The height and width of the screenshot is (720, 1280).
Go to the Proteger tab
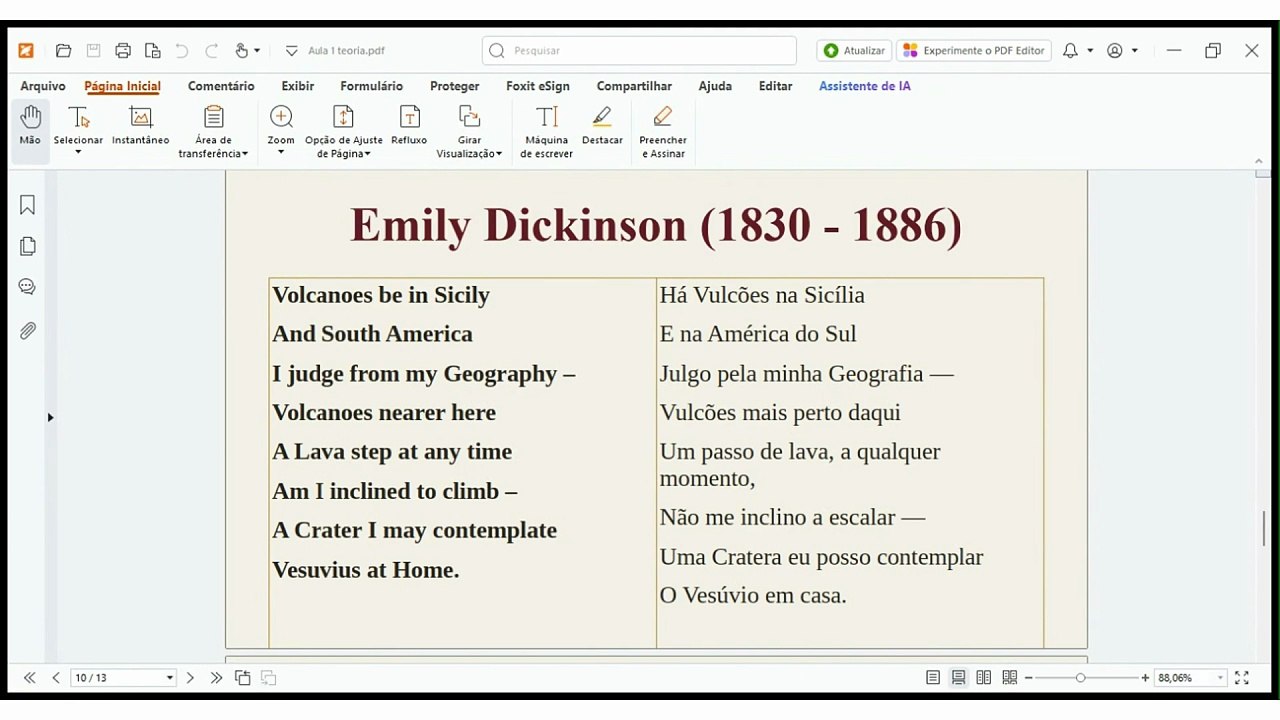[455, 86]
